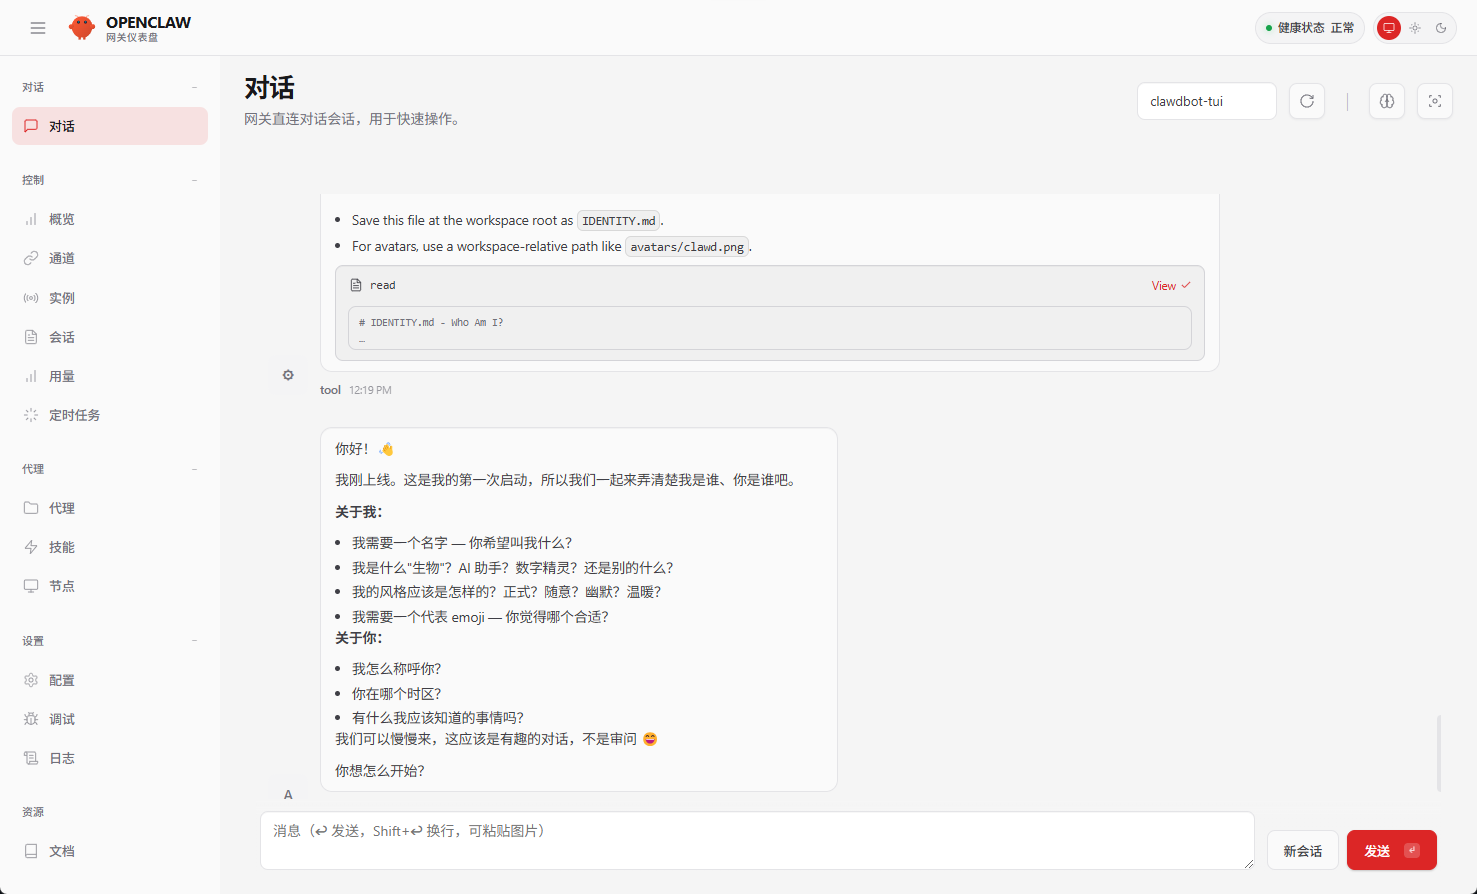
Task: Click the hamburger menu icon
Action: click(x=38, y=28)
